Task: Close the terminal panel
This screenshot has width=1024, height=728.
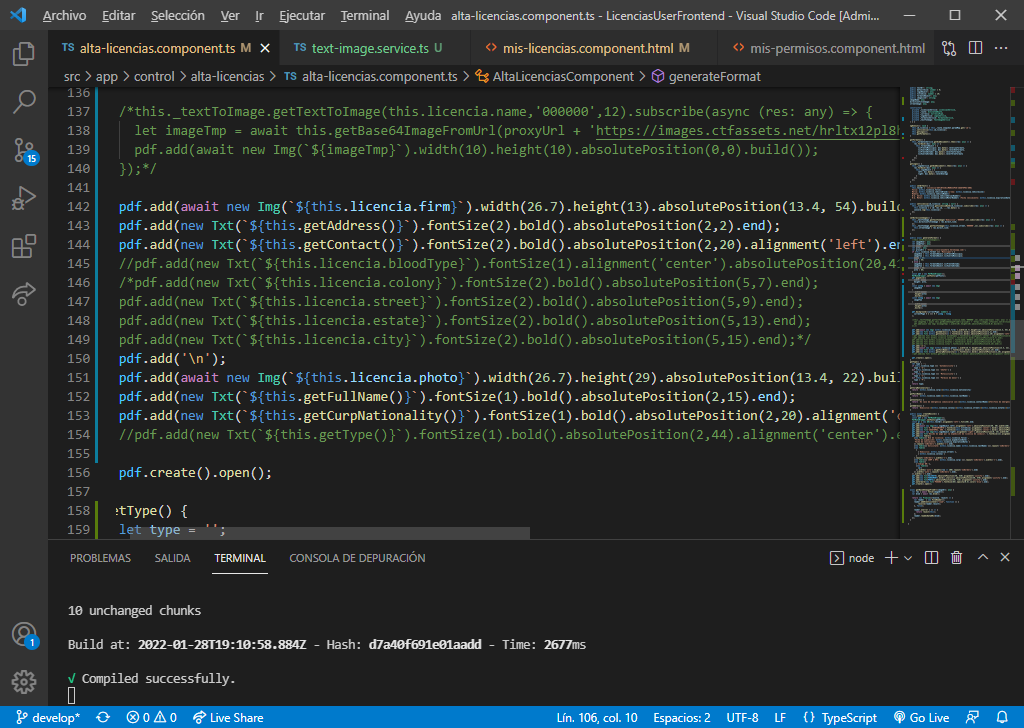Action: 1004,557
